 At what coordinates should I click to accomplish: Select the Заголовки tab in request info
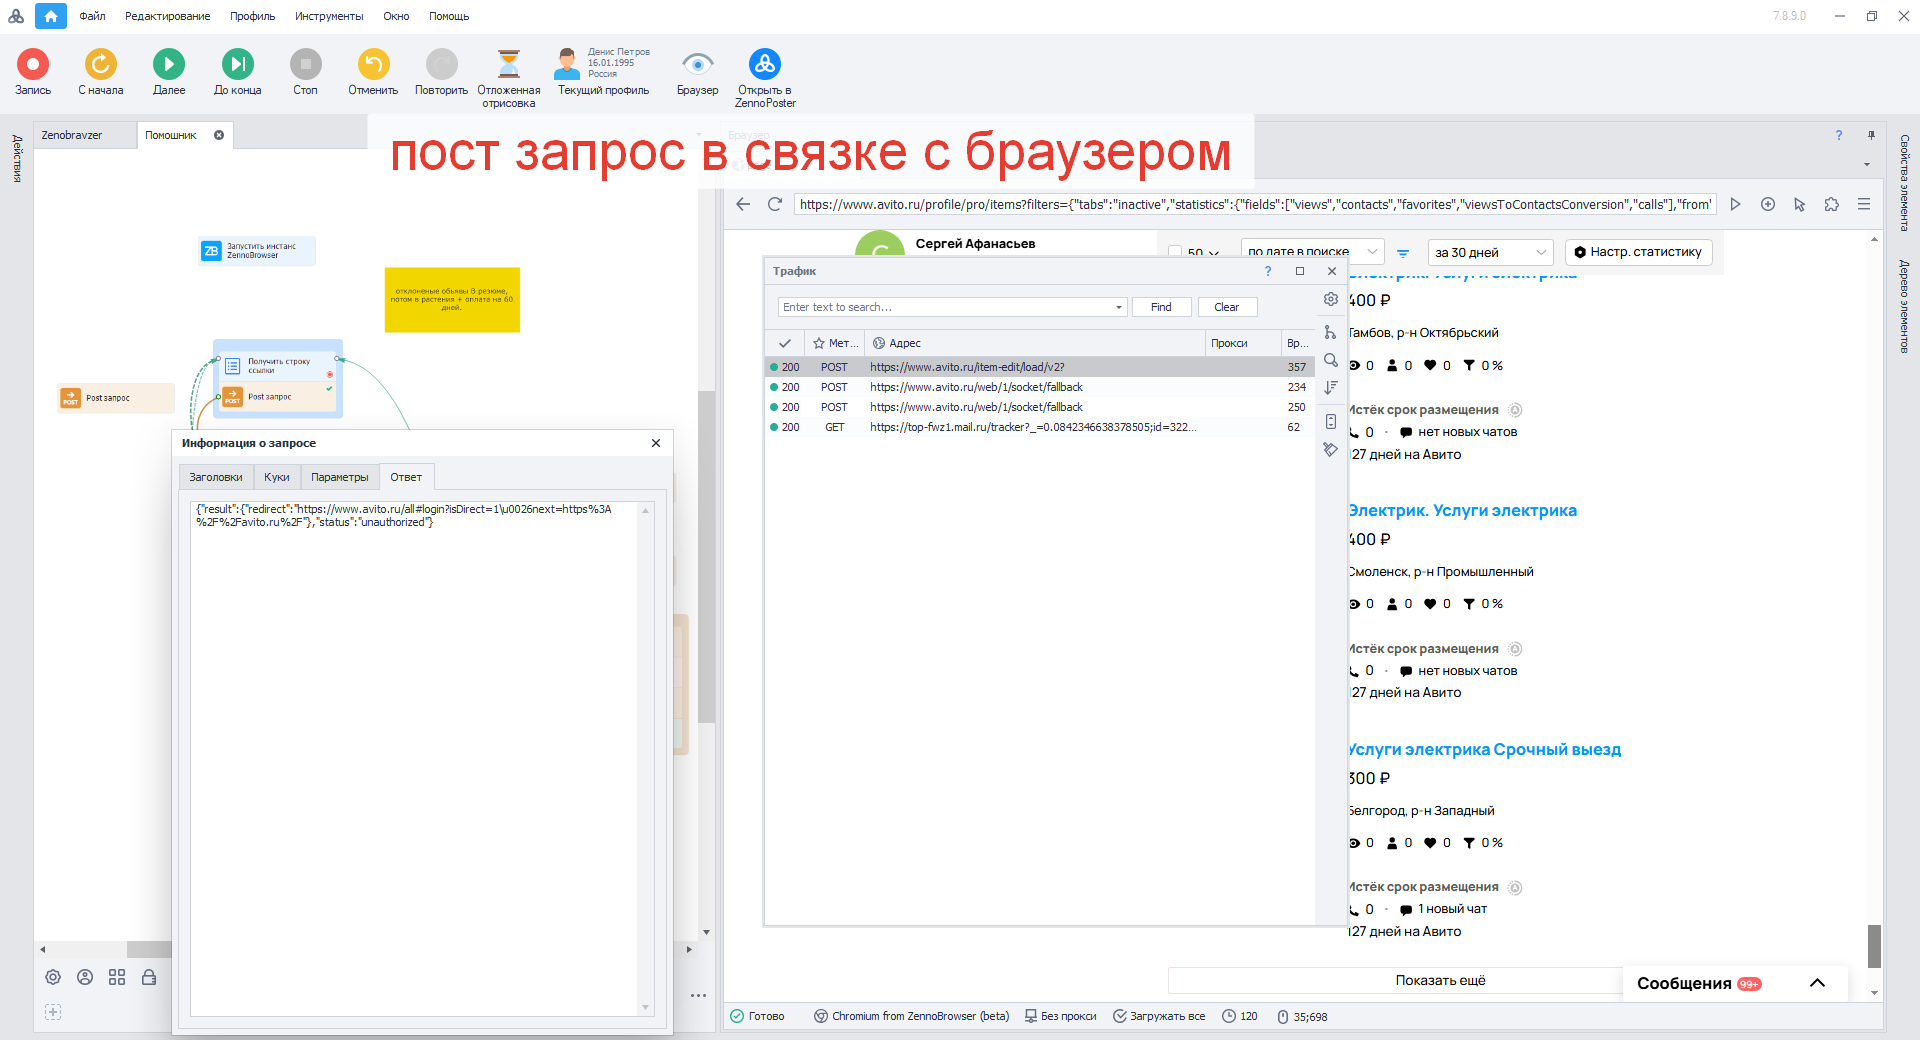pos(216,477)
